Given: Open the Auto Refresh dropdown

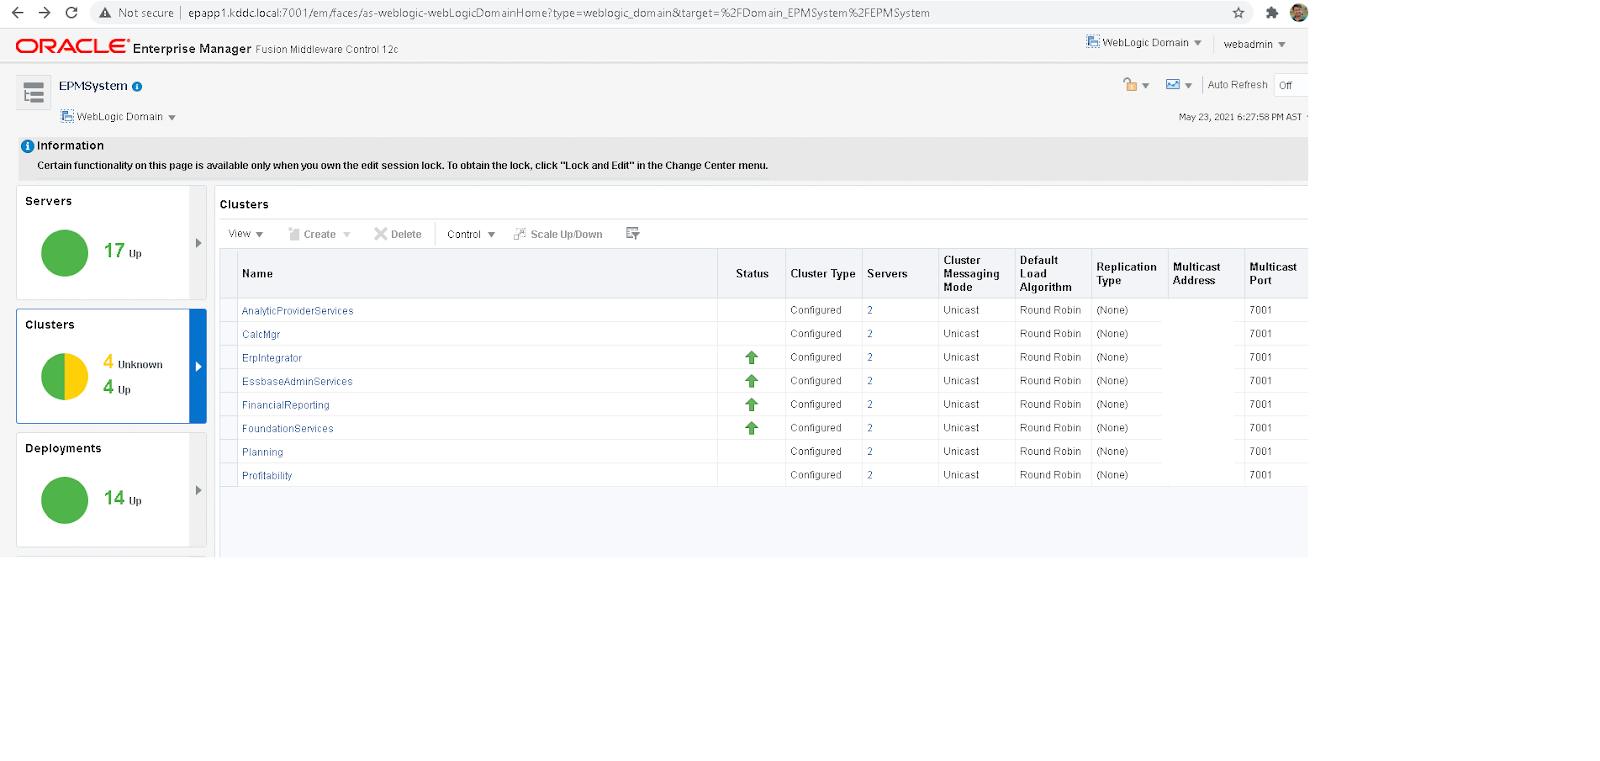Looking at the screenshot, I should (x=1290, y=85).
